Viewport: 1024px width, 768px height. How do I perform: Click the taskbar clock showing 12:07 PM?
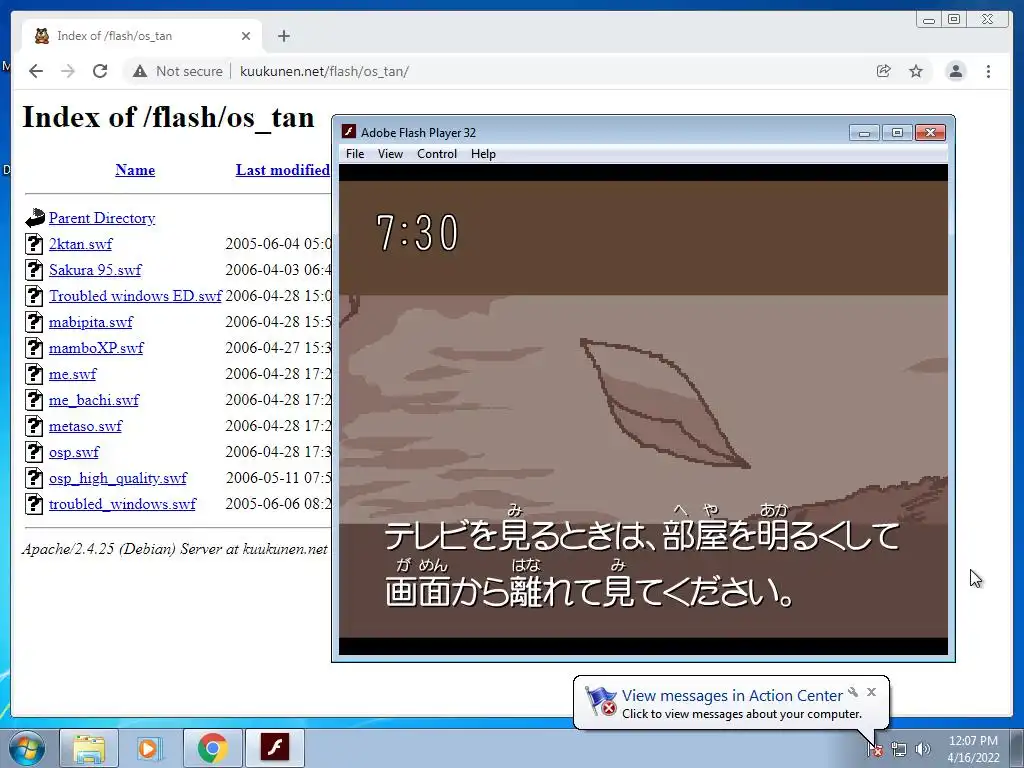(973, 749)
